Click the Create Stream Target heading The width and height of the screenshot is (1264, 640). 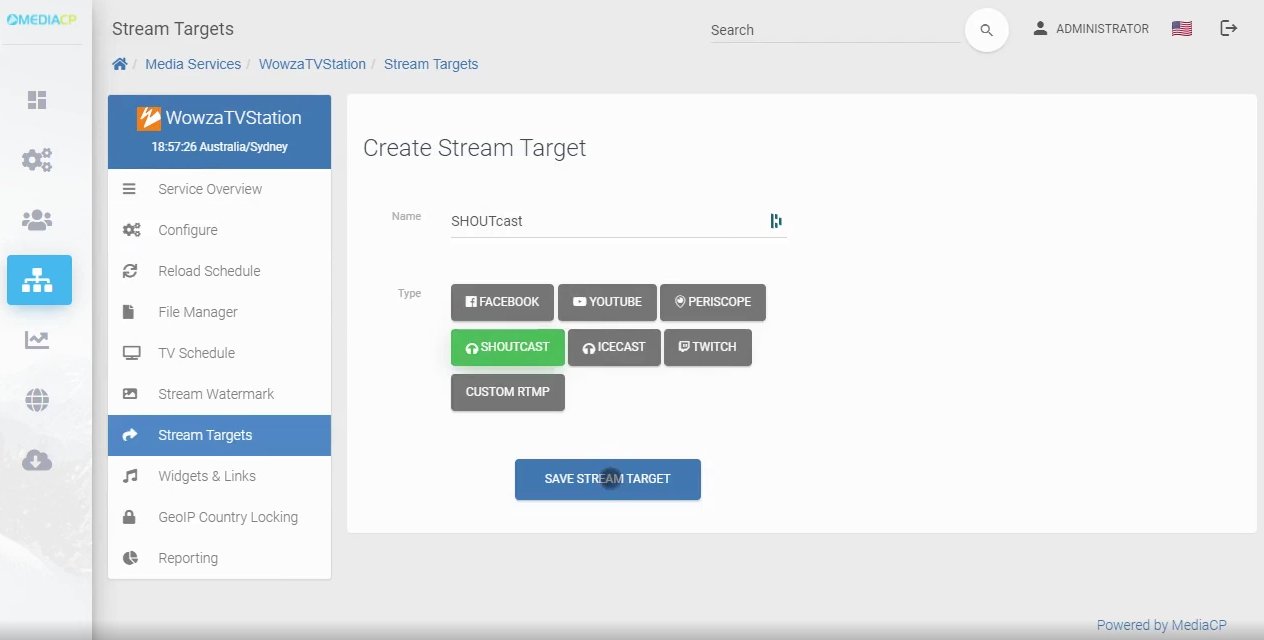pyautogui.click(x=474, y=148)
